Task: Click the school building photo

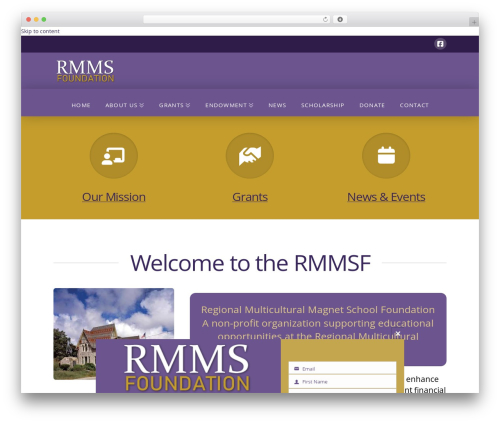Action: click(x=113, y=334)
